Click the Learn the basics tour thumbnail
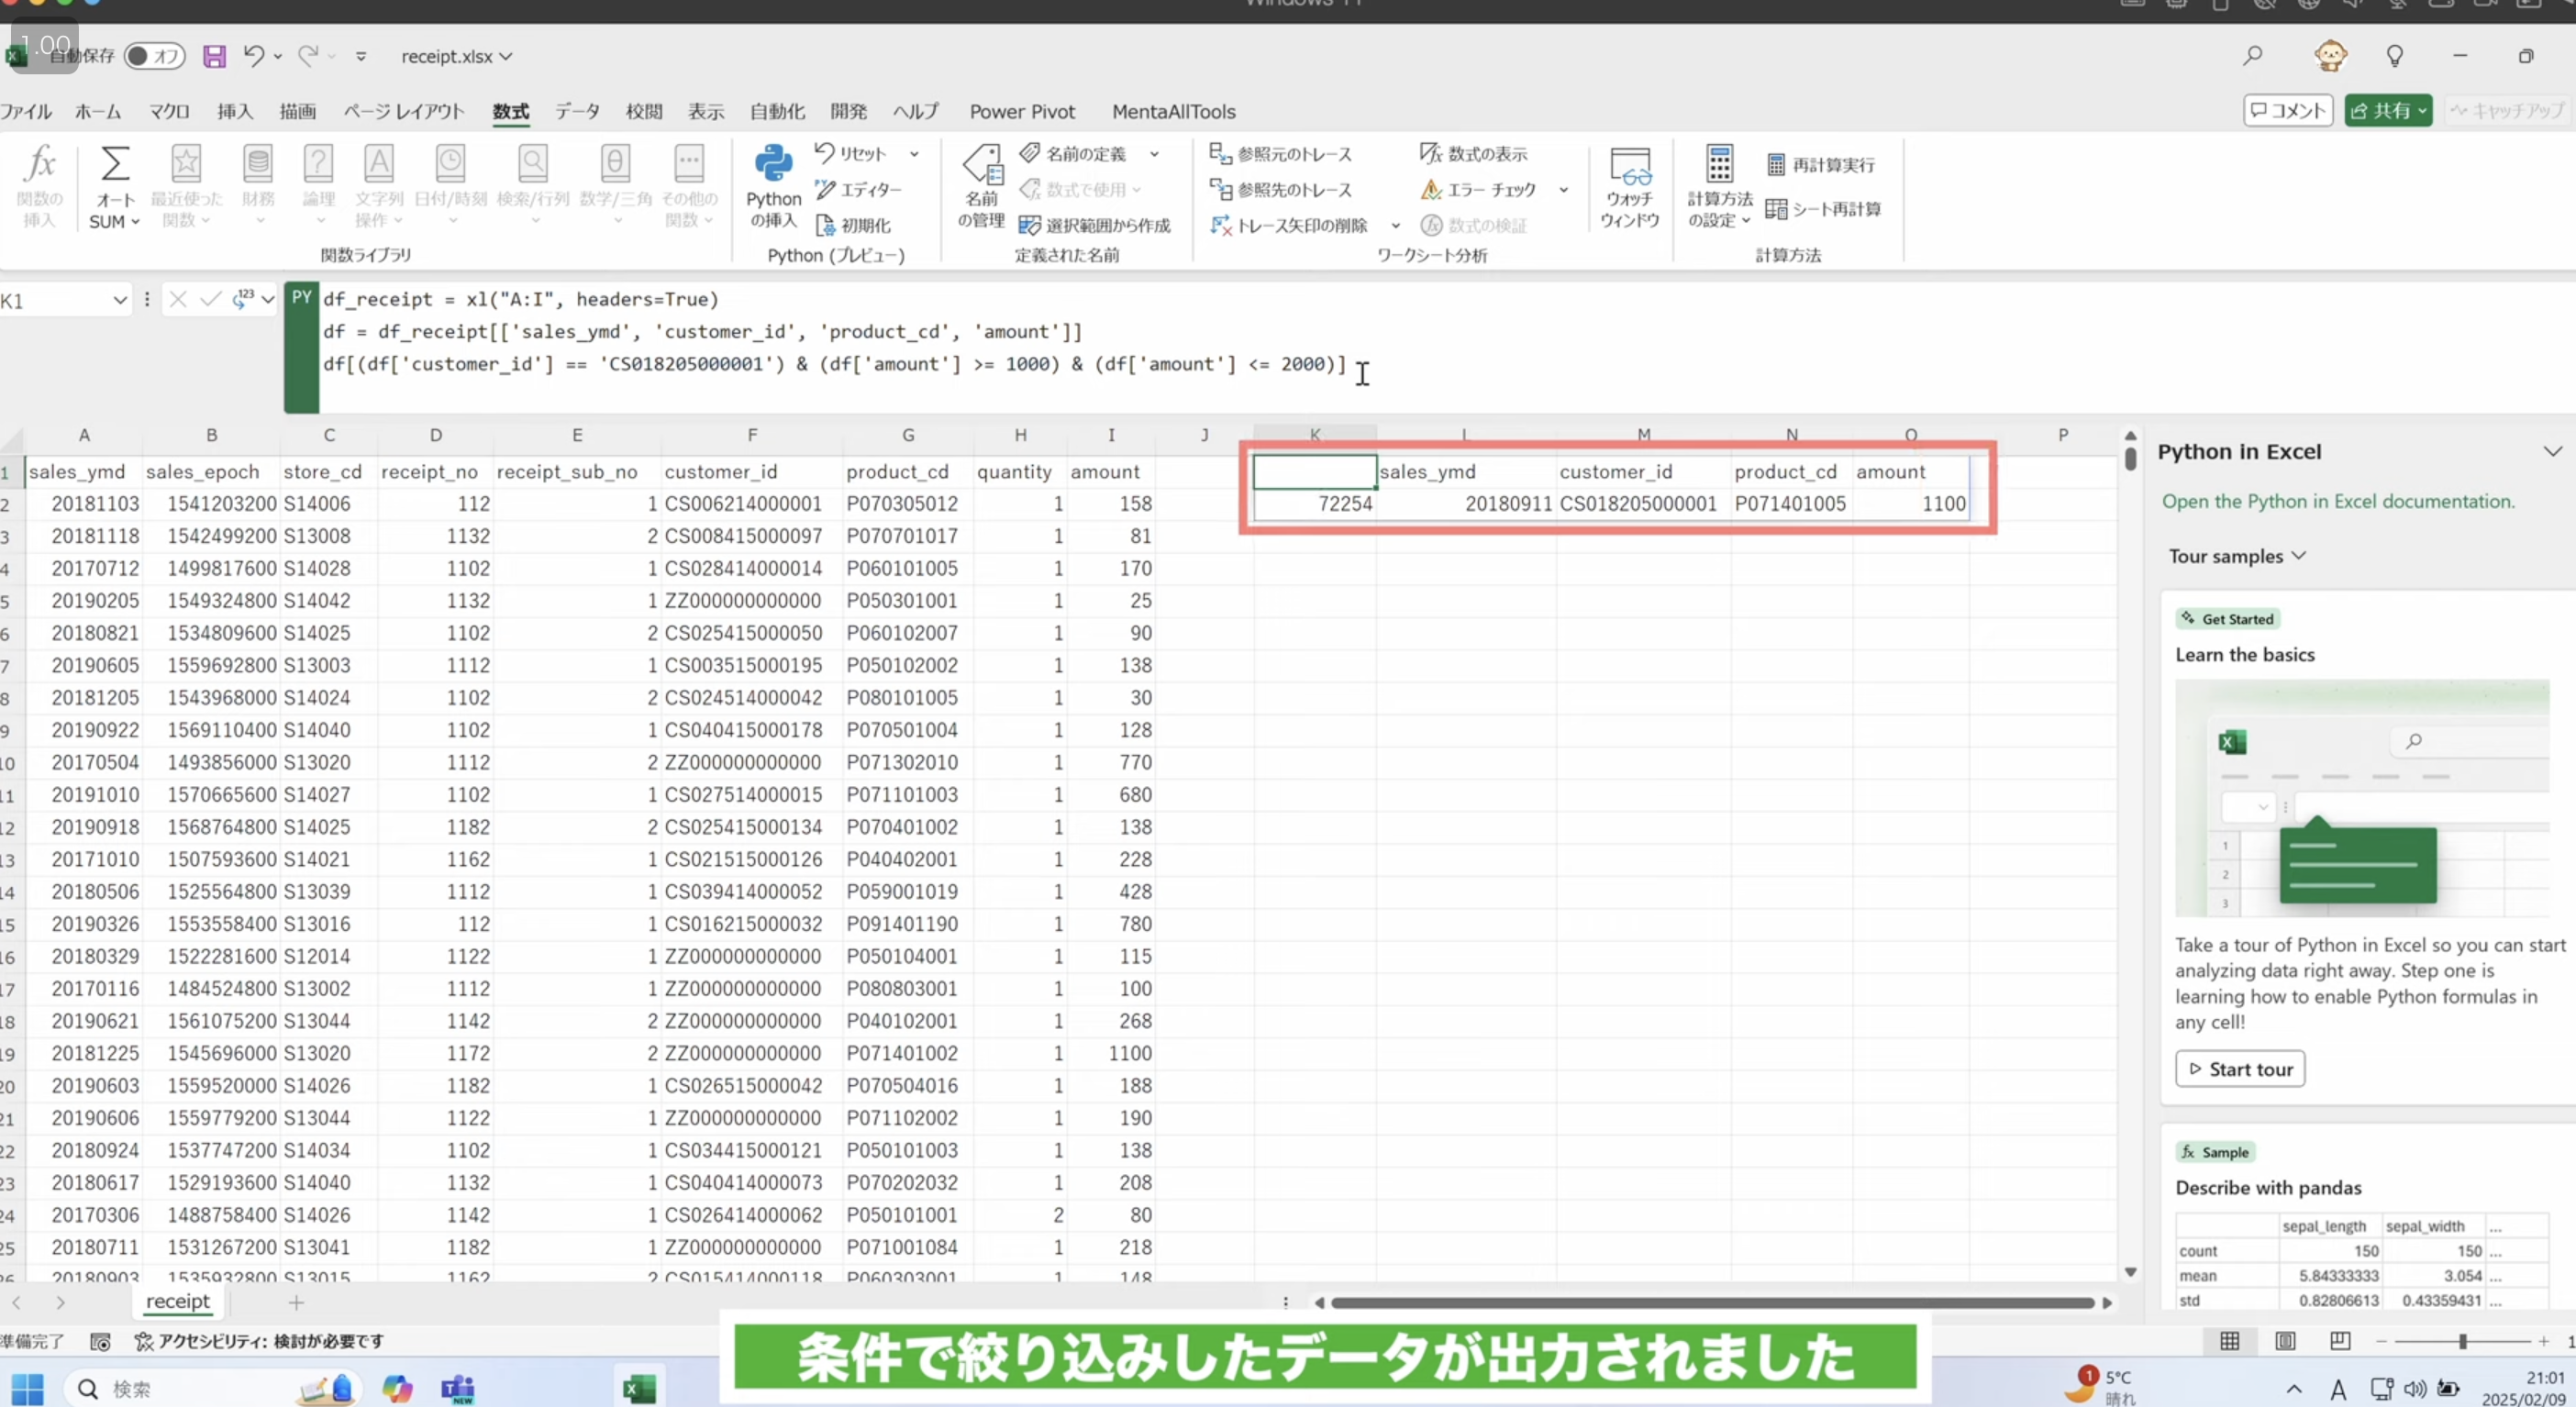This screenshot has width=2576, height=1407. [x=2362, y=798]
